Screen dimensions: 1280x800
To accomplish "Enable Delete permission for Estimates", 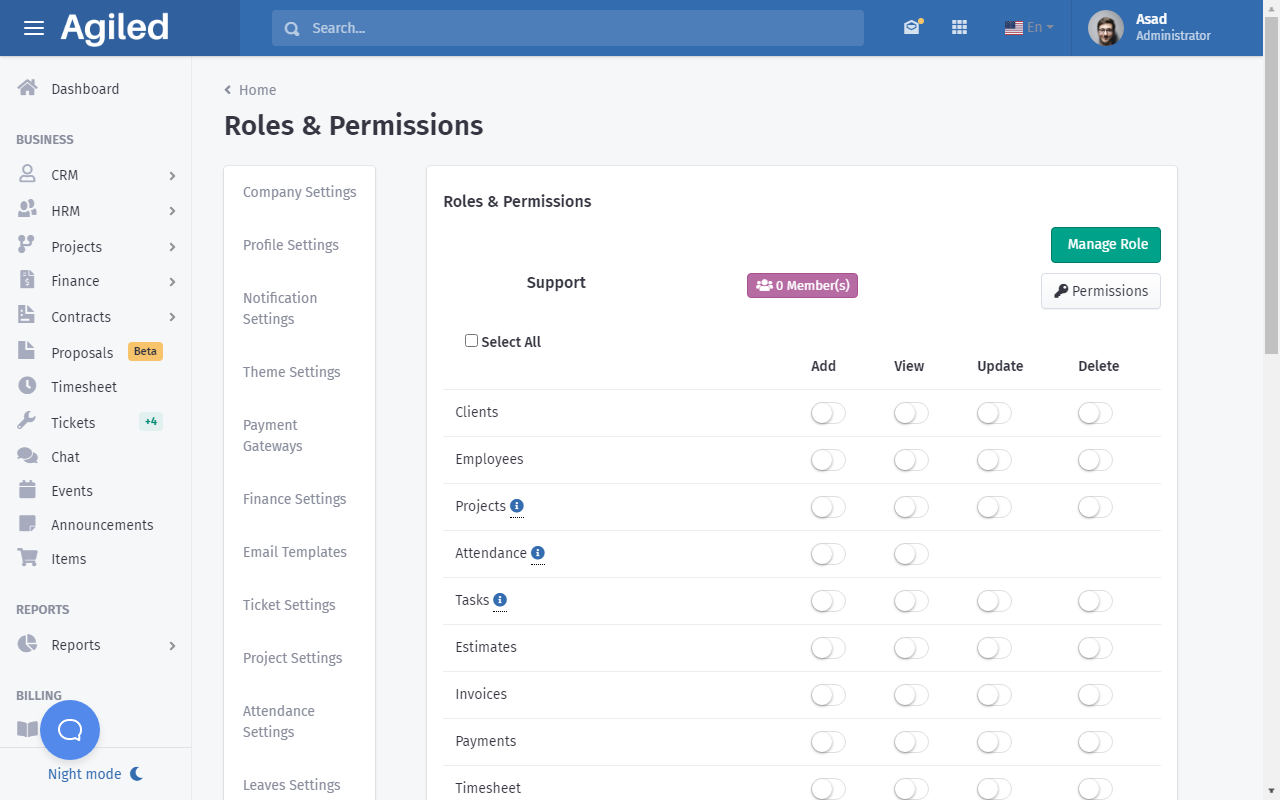I will (x=1095, y=648).
